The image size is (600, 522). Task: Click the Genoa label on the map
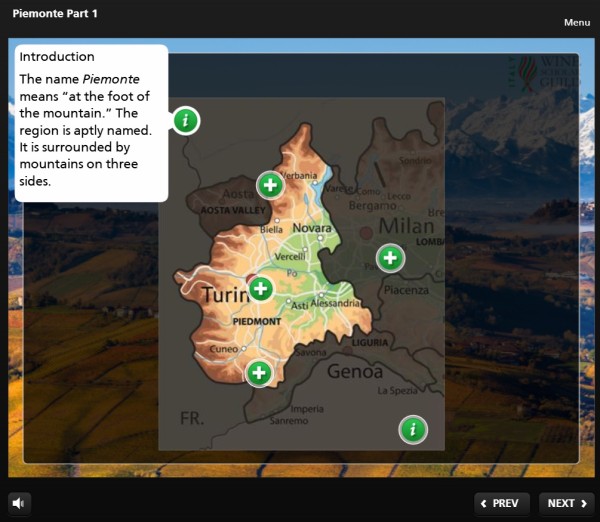[x=355, y=371]
